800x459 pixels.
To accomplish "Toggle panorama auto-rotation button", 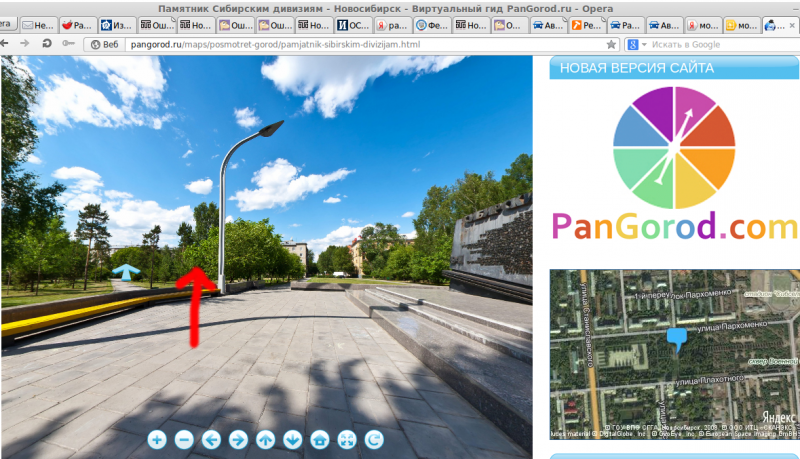I will pos(374,439).
